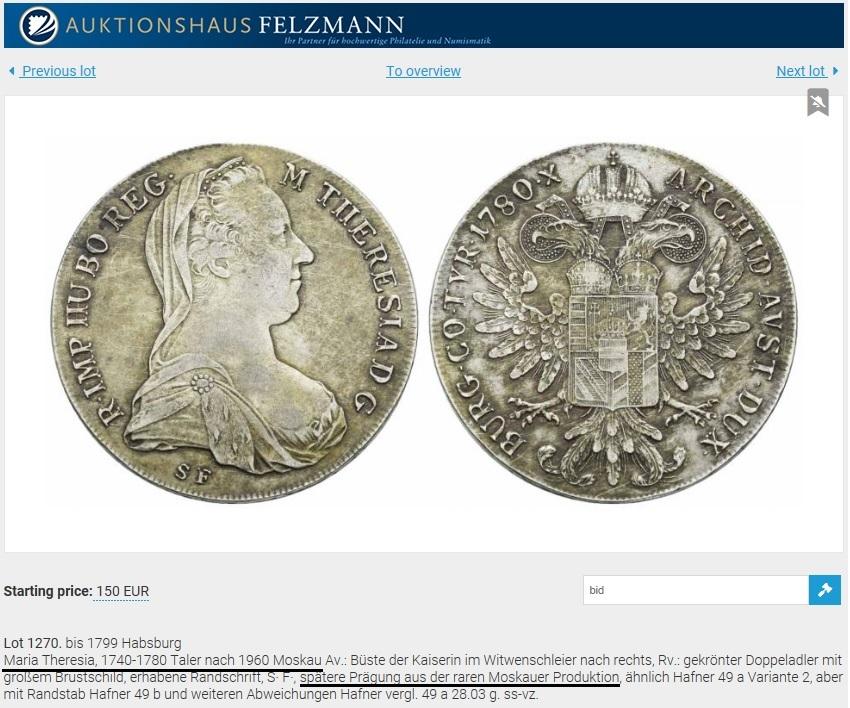The height and width of the screenshot is (708, 850).
Task: Click the coin obverse portrait image
Action: point(234,323)
